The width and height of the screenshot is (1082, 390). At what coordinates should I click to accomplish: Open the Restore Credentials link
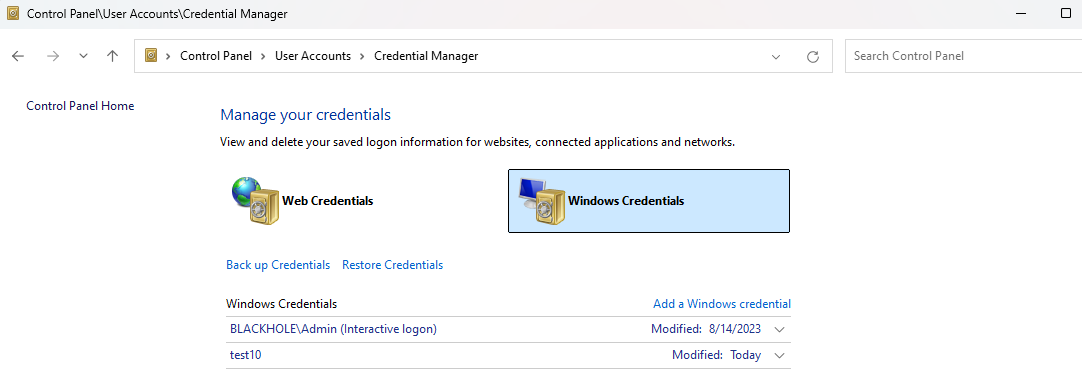coord(393,265)
